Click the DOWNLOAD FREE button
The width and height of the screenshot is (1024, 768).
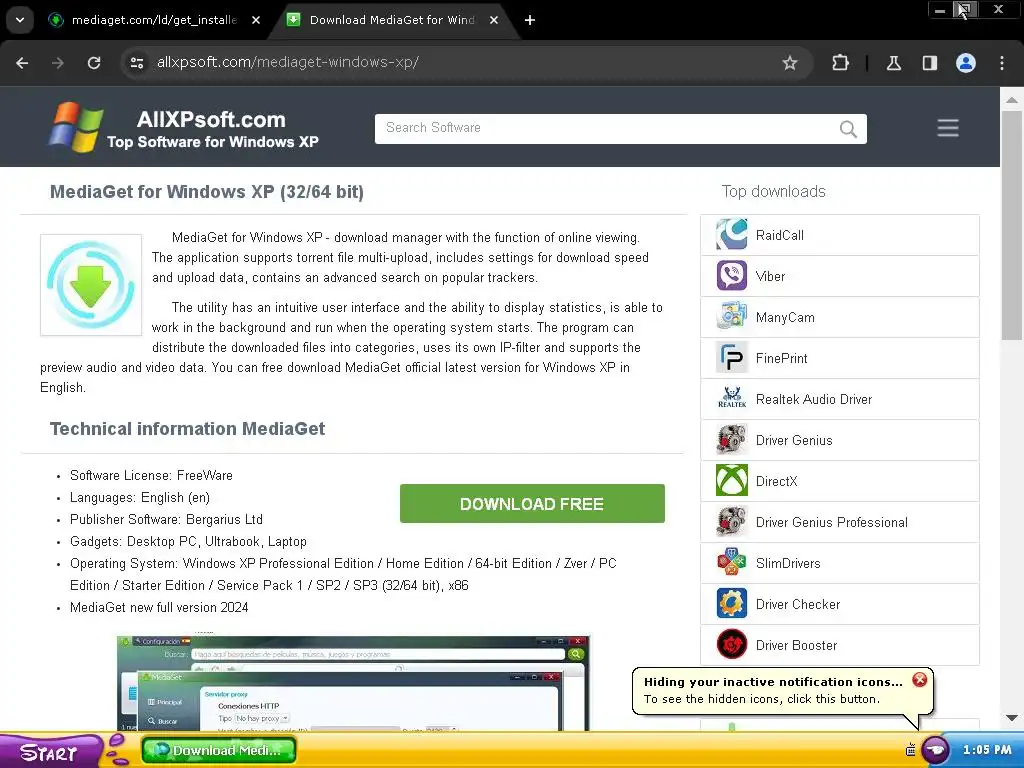pos(532,504)
